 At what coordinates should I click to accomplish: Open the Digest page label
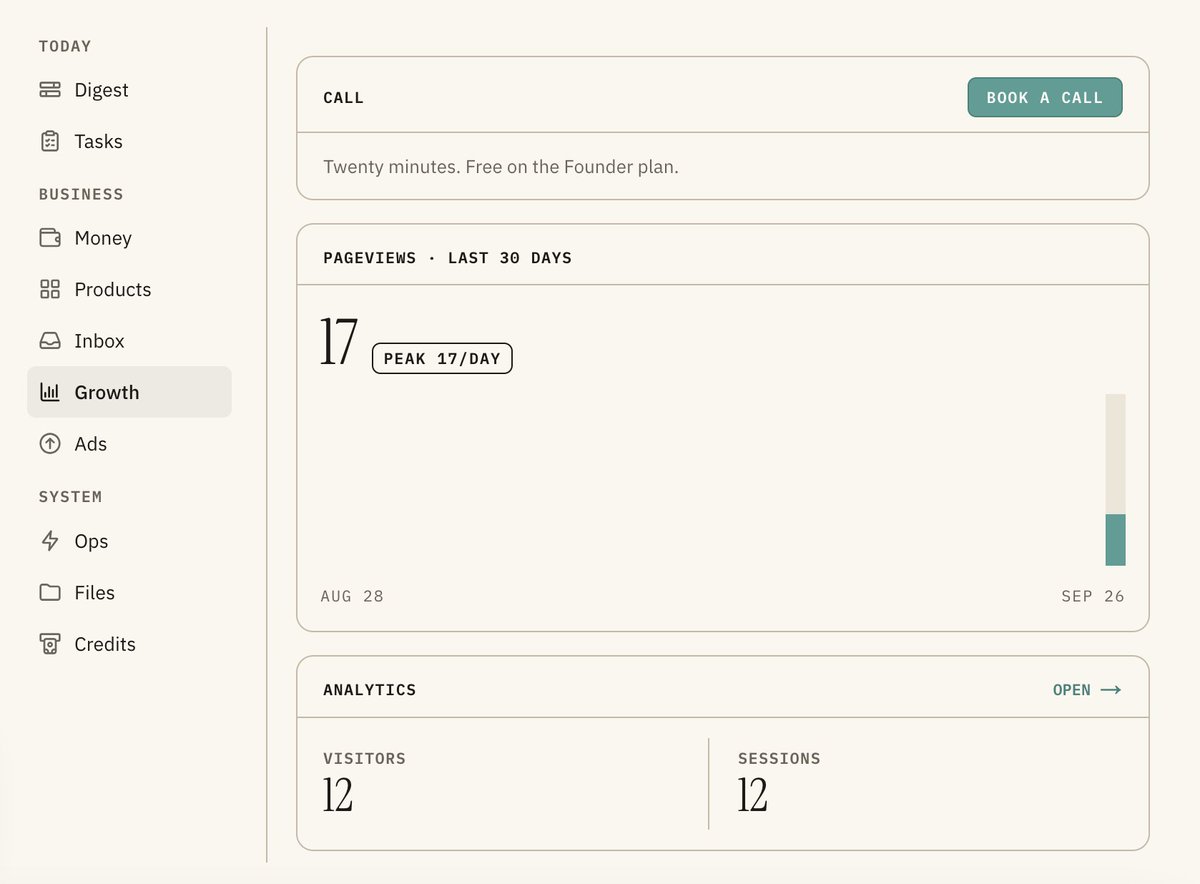pos(101,90)
